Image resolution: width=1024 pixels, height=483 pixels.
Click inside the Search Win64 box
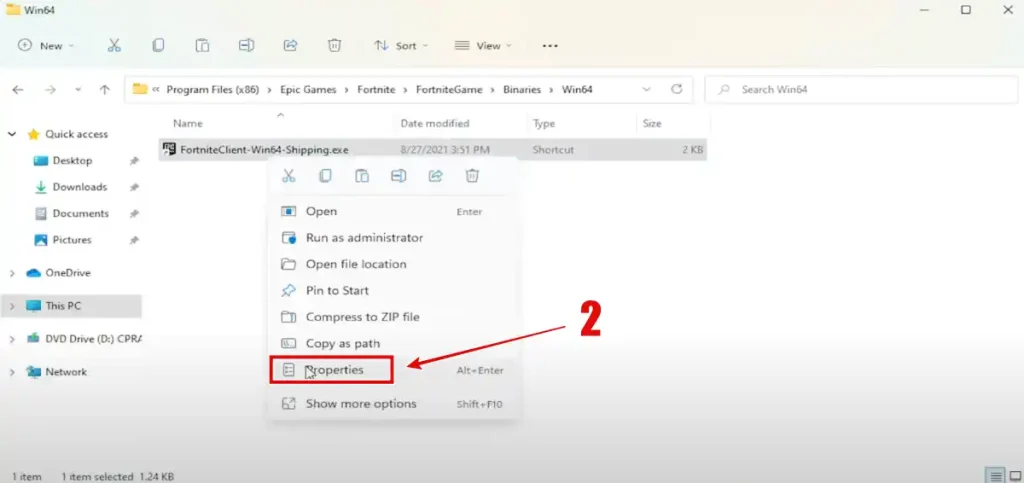(x=861, y=89)
